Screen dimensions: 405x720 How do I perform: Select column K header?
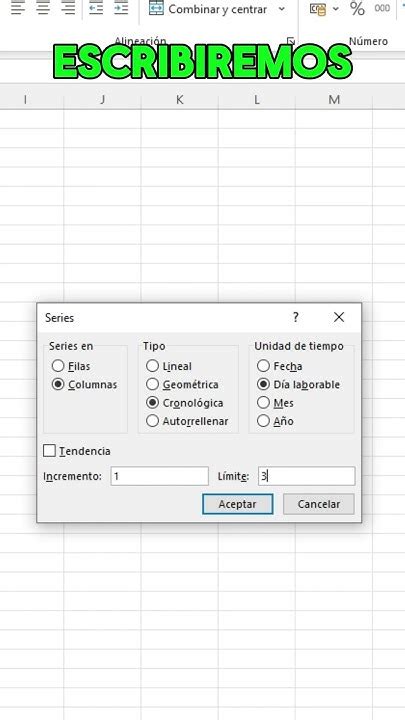[x=180, y=99]
